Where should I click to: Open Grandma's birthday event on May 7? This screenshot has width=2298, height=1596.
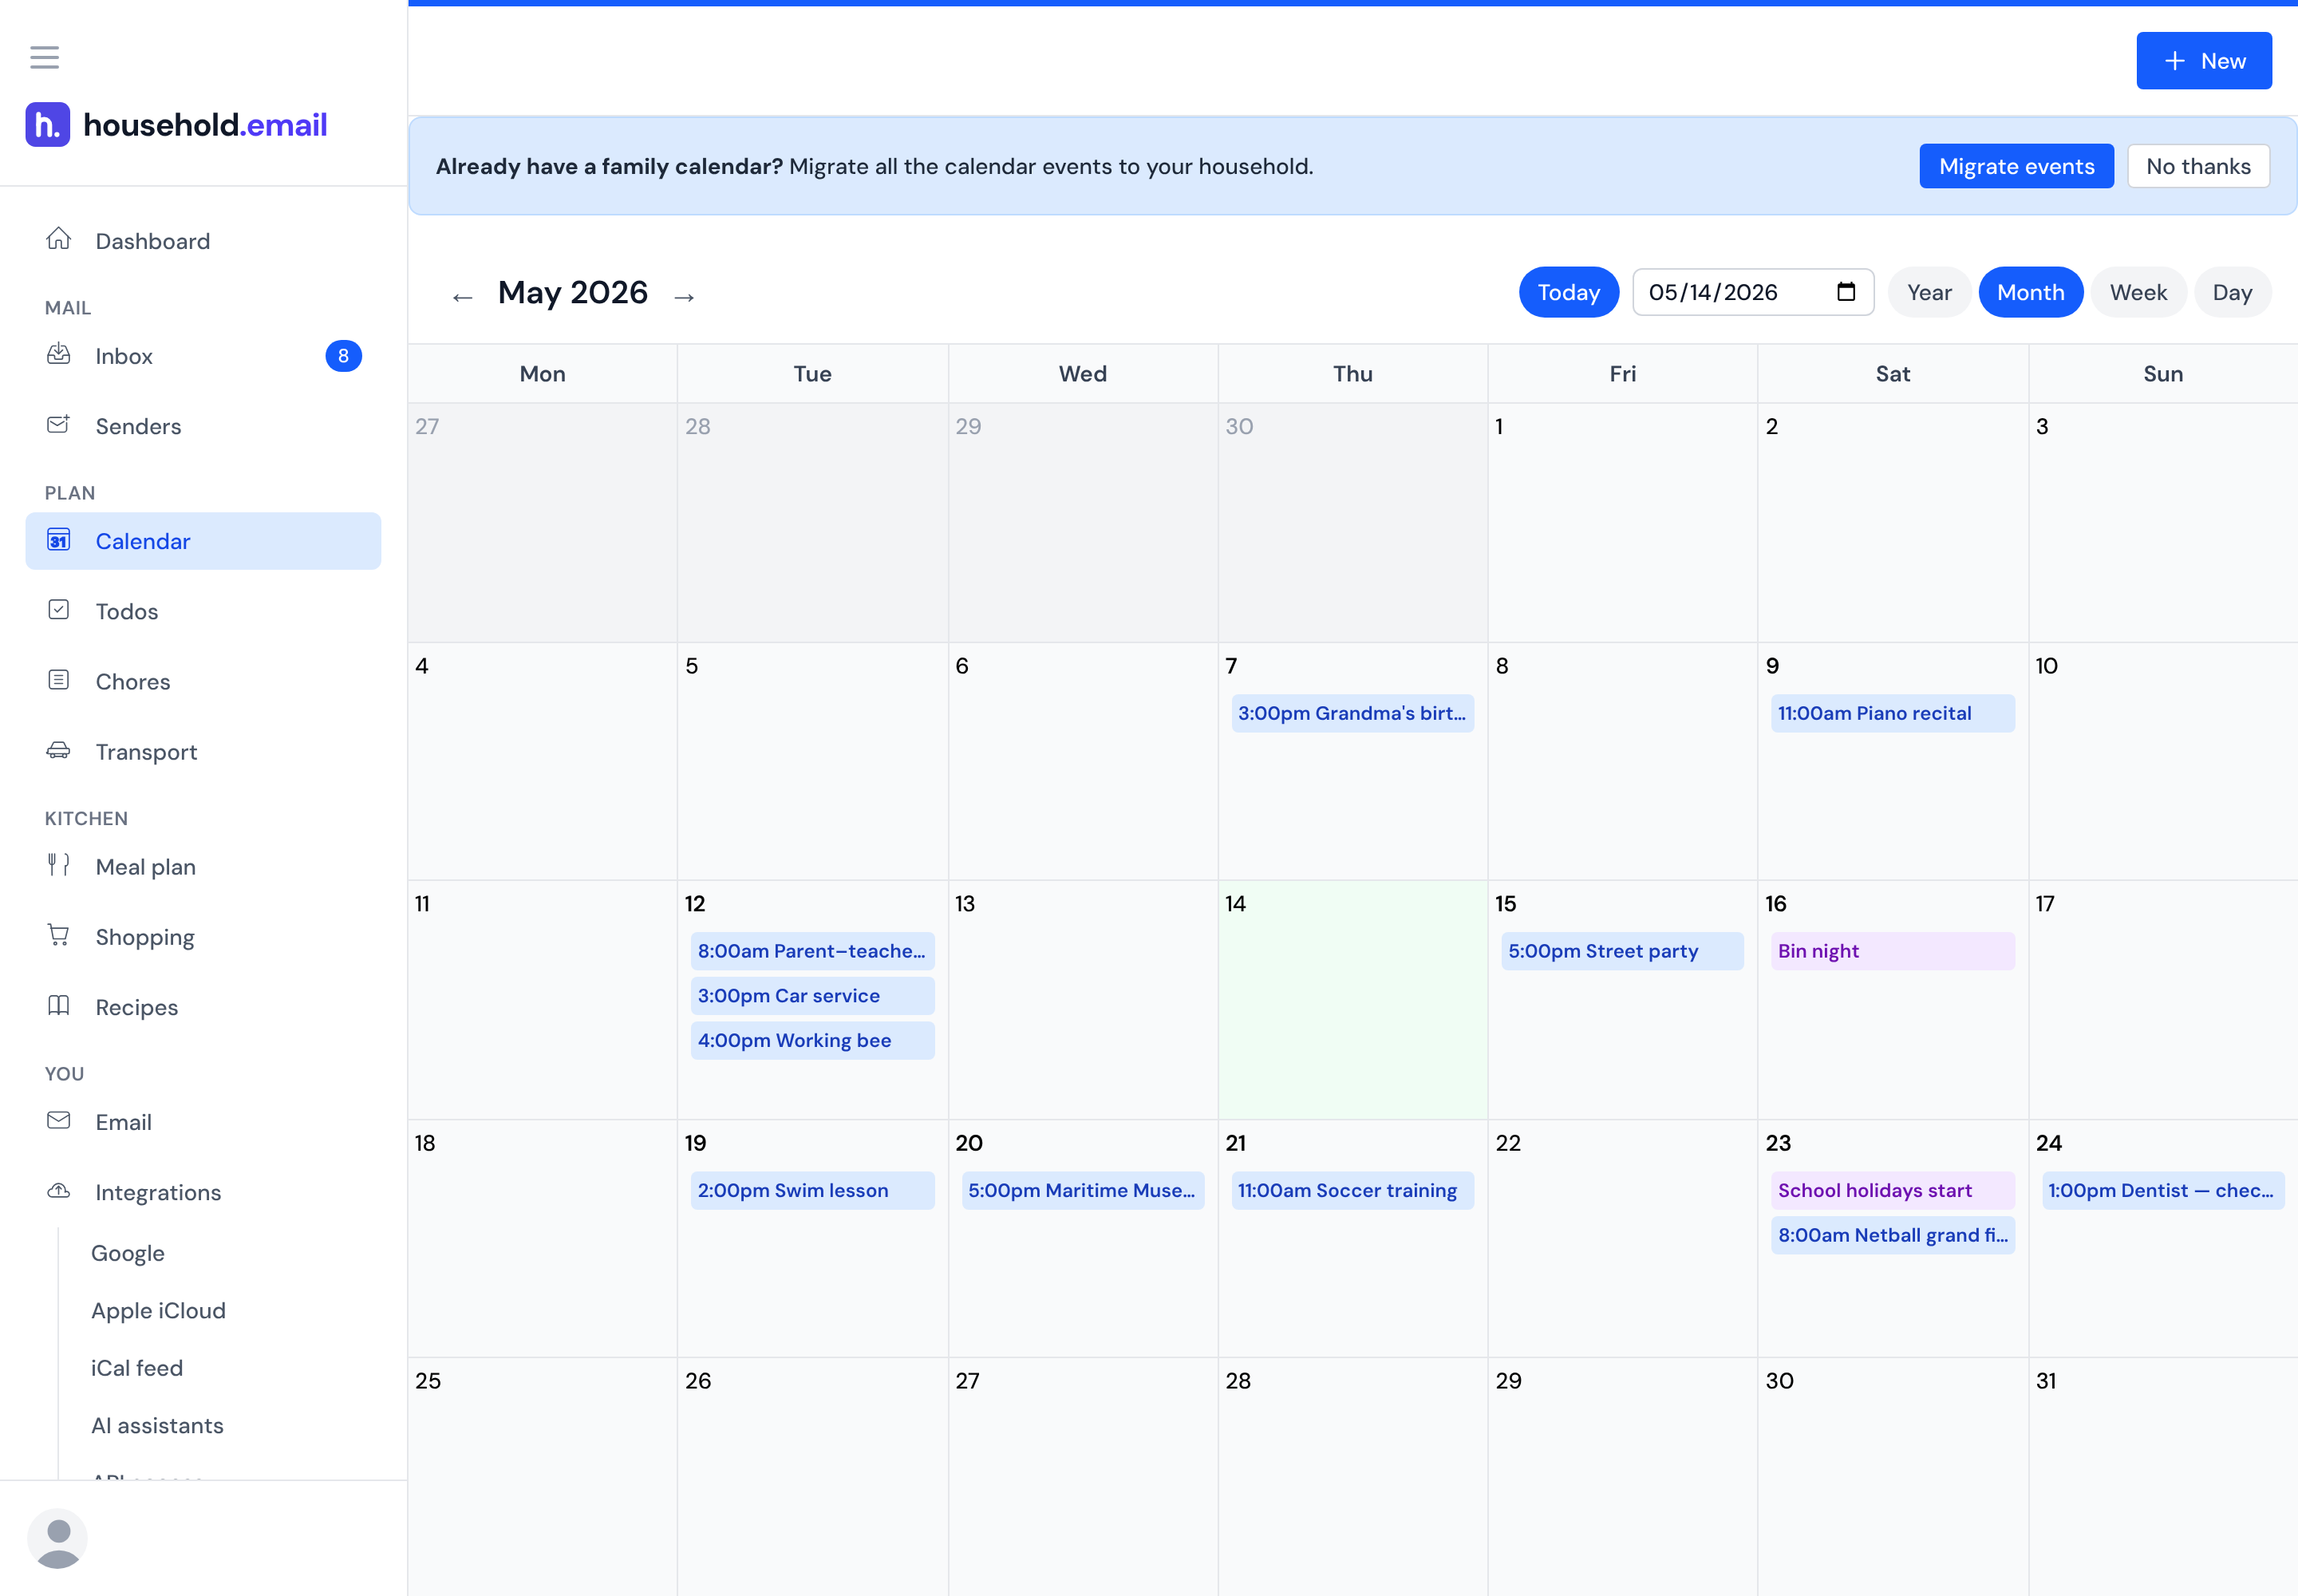pos(1352,713)
